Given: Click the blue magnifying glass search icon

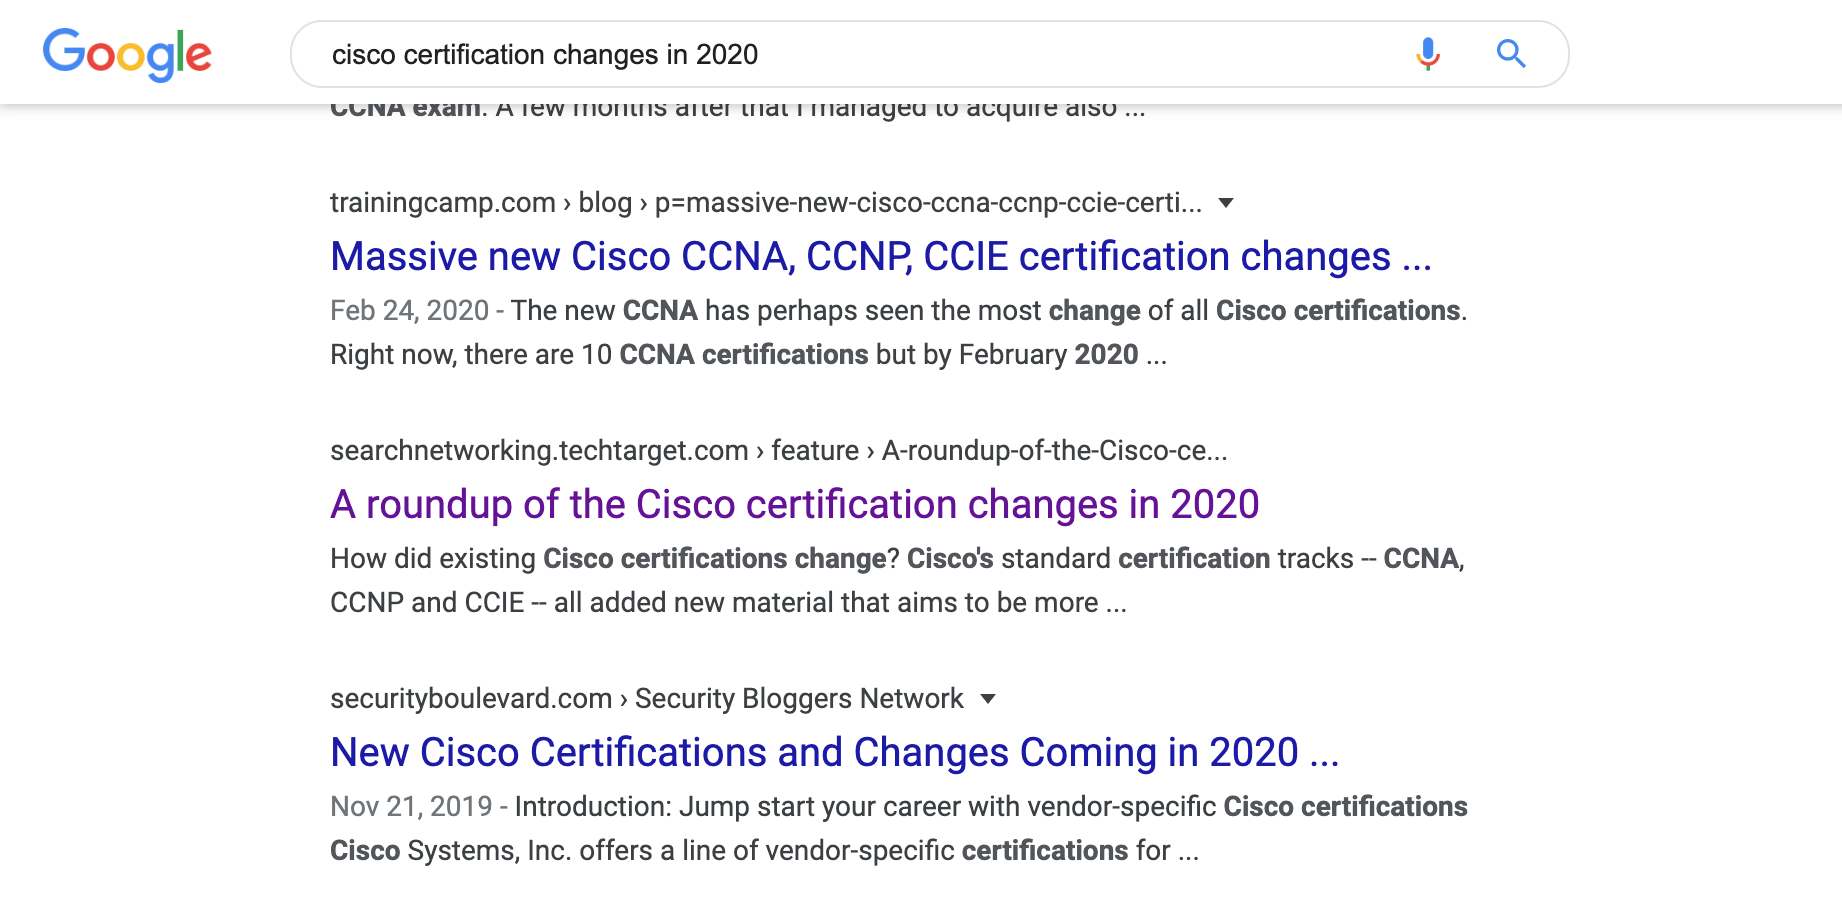Looking at the screenshot, I should 1511,54.
